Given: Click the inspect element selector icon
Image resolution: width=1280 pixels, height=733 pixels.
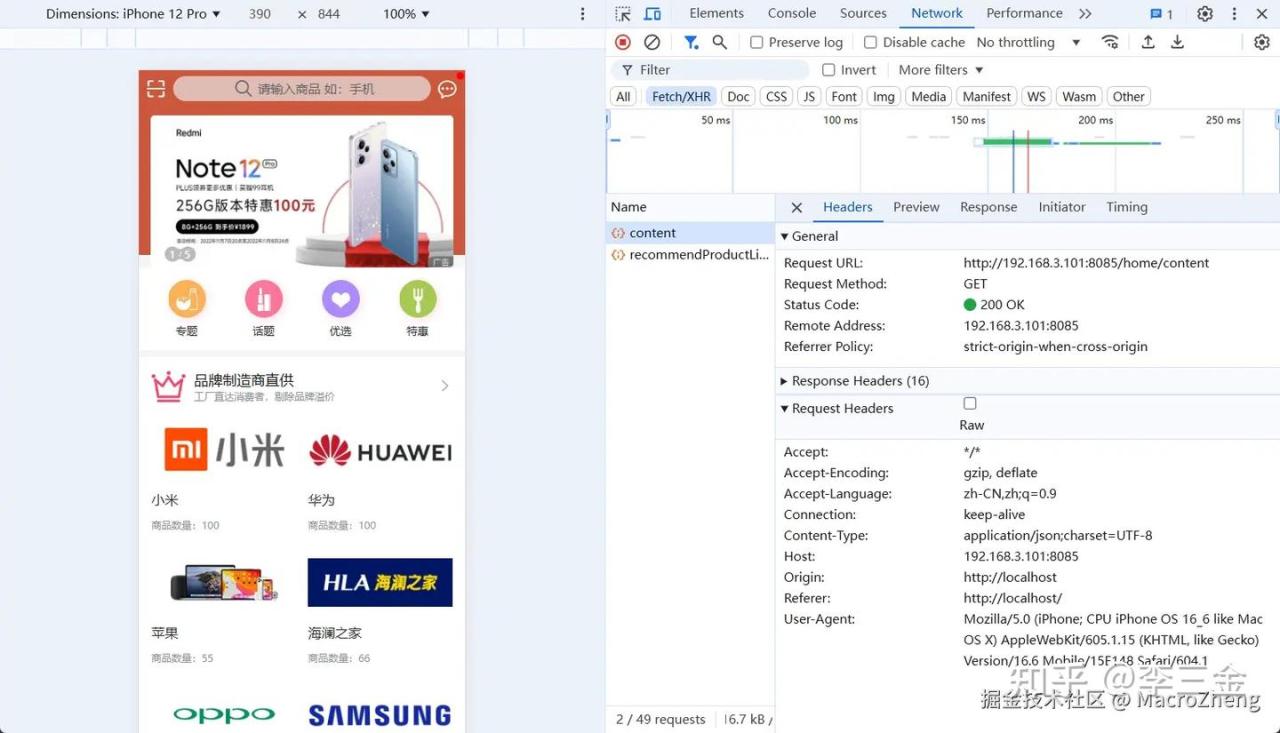Looking at the screenshot, I should point(623,14).
